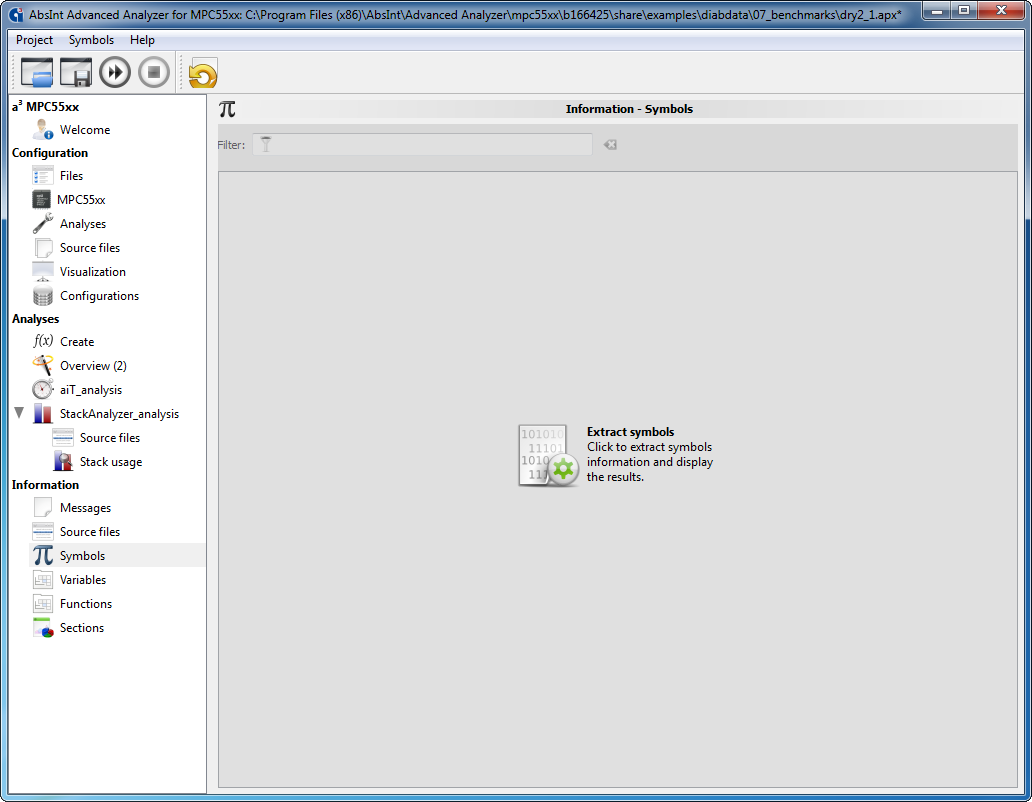Viewport: 1032px width, 802px height.
Task: Open Source files under Information
Action: pos(90,532)
